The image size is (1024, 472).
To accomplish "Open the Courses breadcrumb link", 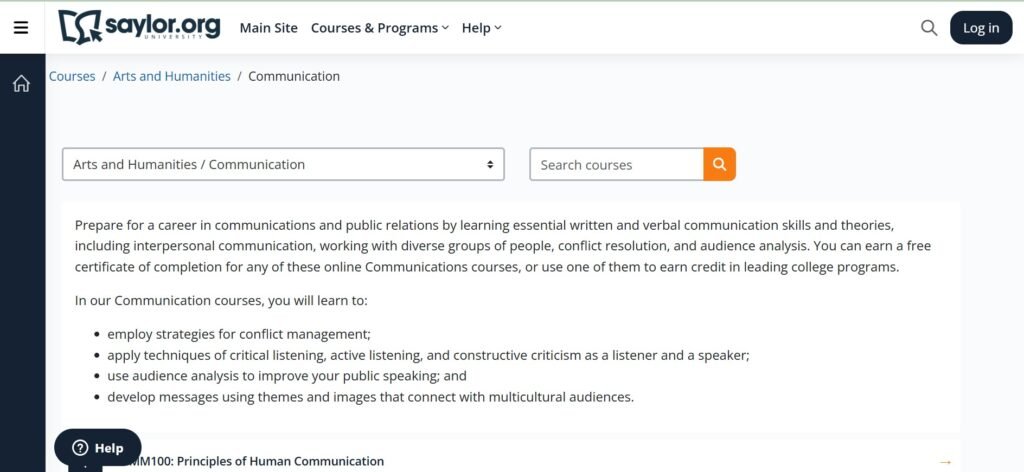I will click(x=72, y=76).
